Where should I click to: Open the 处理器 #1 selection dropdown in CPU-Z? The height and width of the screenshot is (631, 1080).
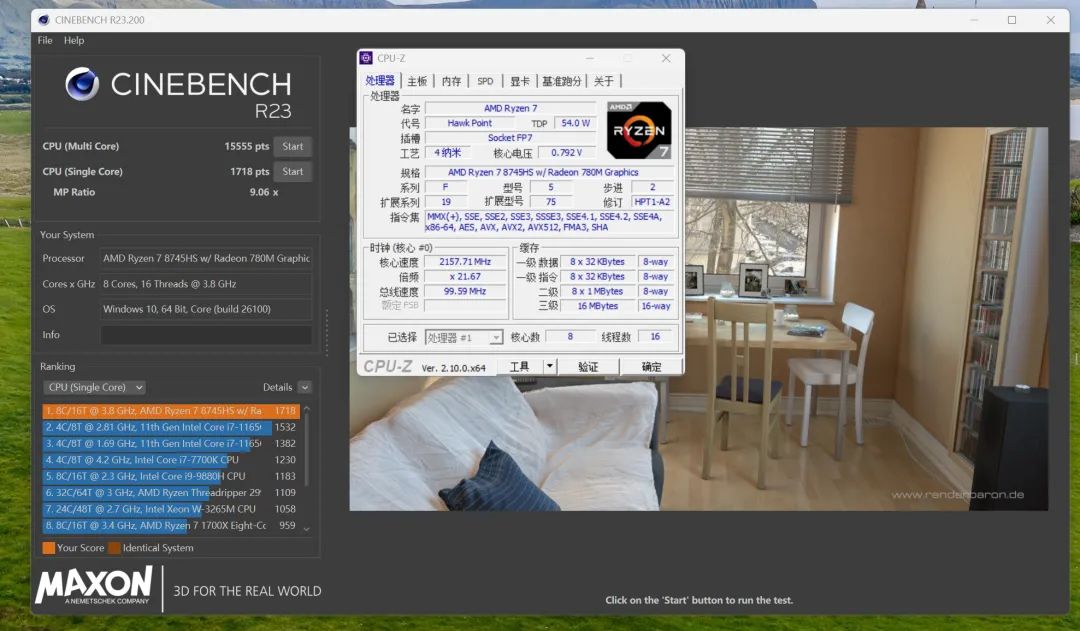tap(464, 338)
